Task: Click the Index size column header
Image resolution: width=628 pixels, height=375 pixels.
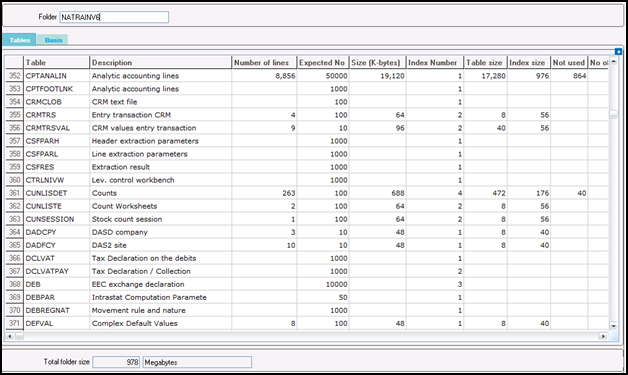Action: coord(529,62)
